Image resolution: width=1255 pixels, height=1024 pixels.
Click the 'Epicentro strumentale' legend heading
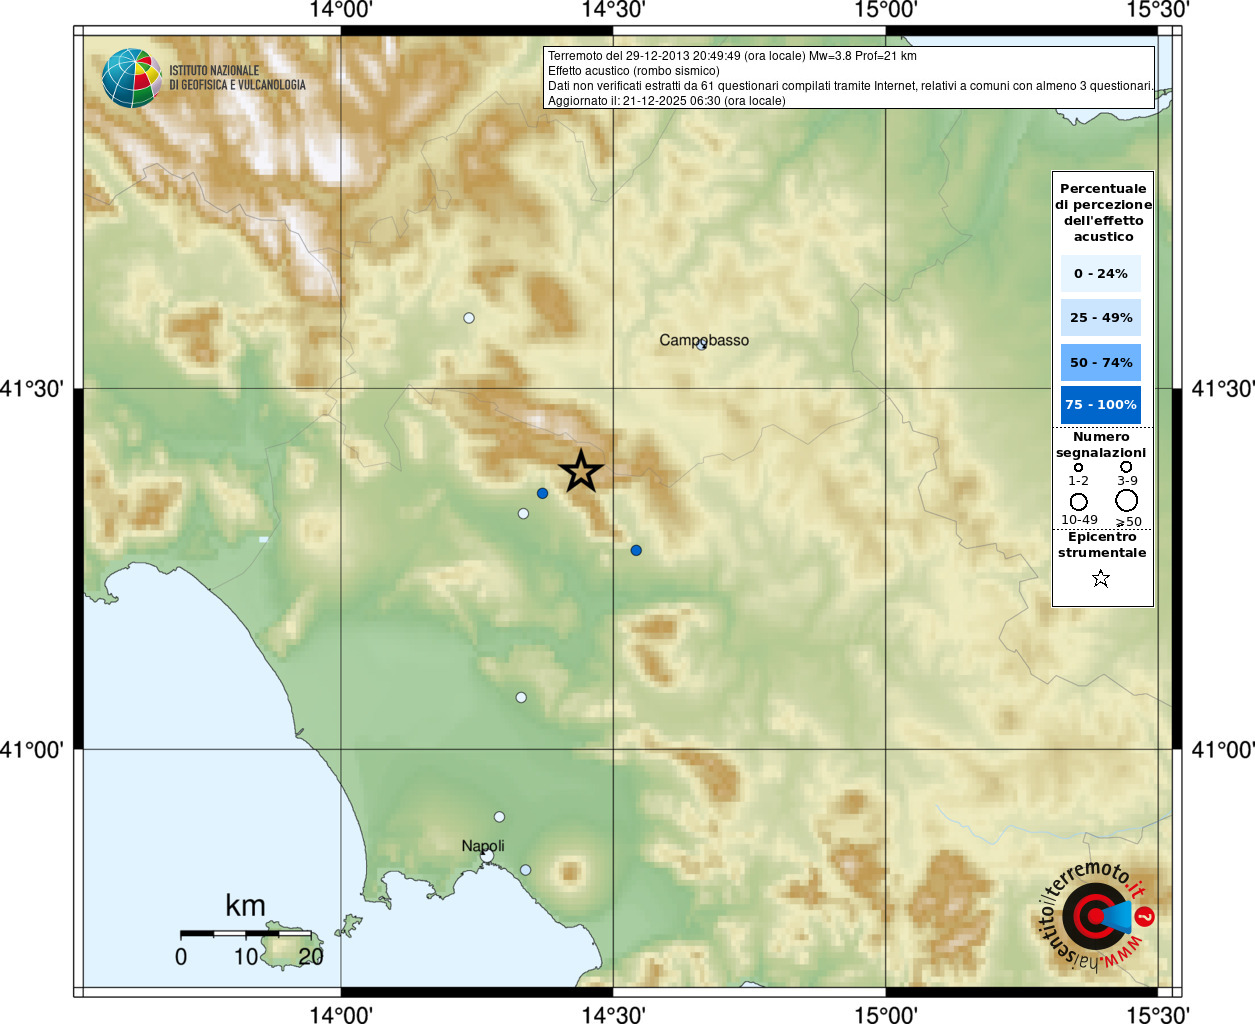click(1102, 544)
